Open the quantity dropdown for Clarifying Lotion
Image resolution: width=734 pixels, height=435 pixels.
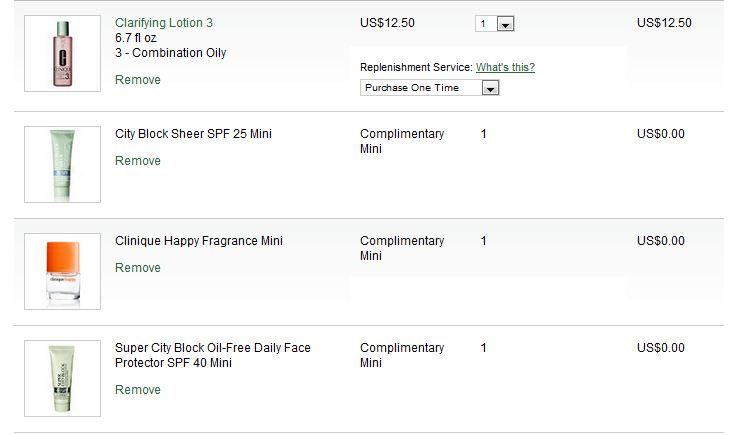click(505, 24)
